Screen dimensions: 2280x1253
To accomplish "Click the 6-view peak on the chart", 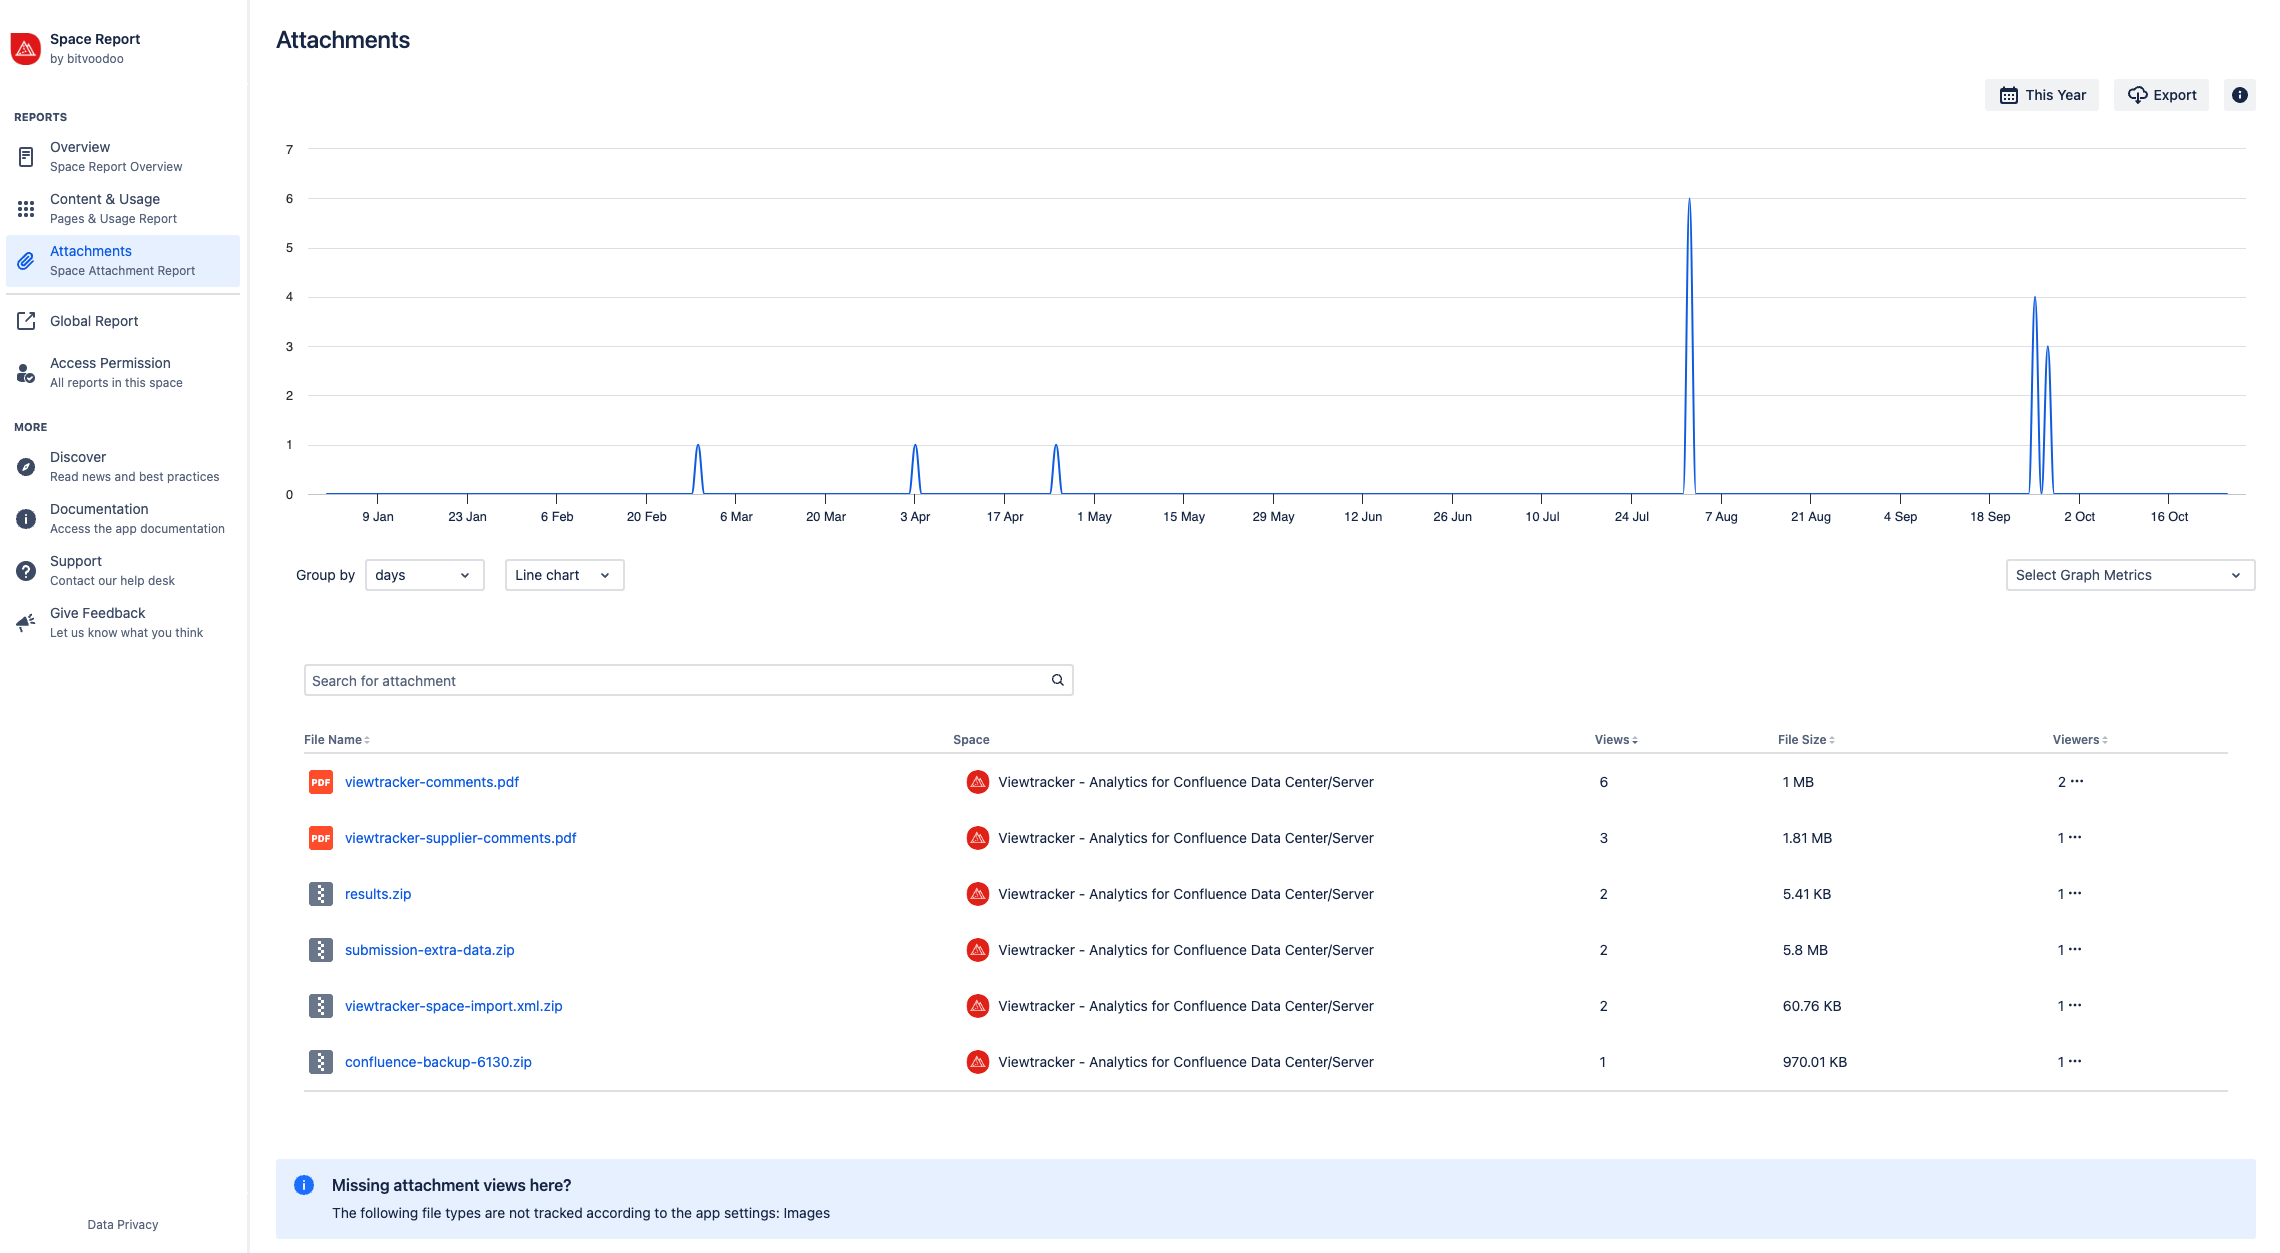I will (1689, 200).
